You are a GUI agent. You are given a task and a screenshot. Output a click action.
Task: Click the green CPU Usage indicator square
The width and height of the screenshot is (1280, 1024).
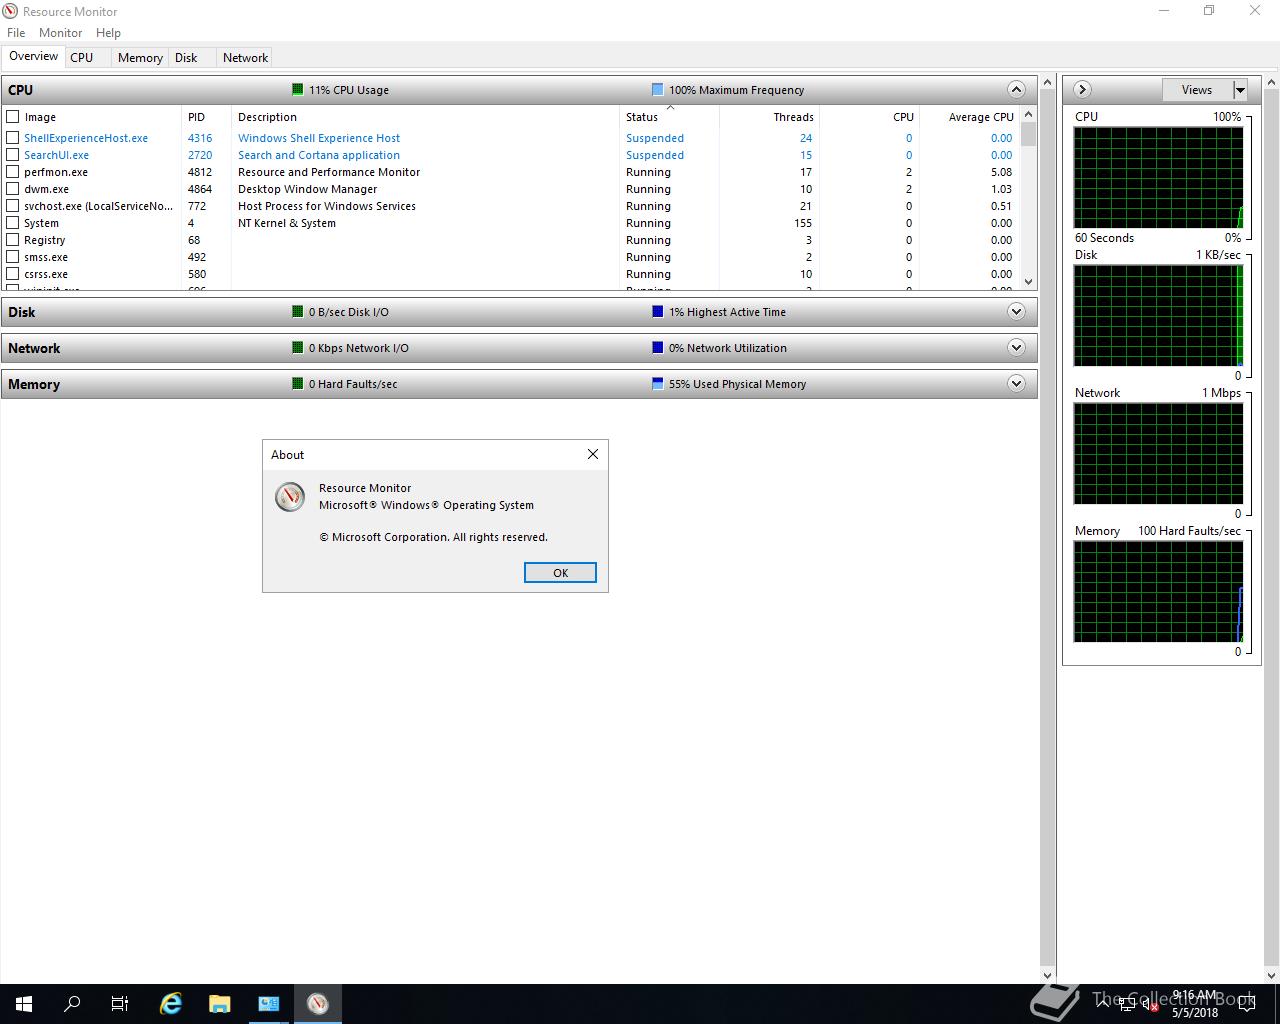(x=297, y=89)
